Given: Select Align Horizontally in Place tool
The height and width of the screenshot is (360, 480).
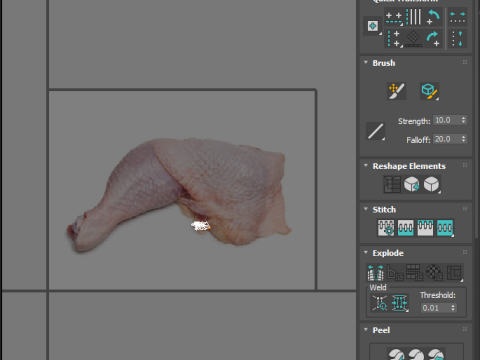Looking at the screenshot, I should pos(394,18).
